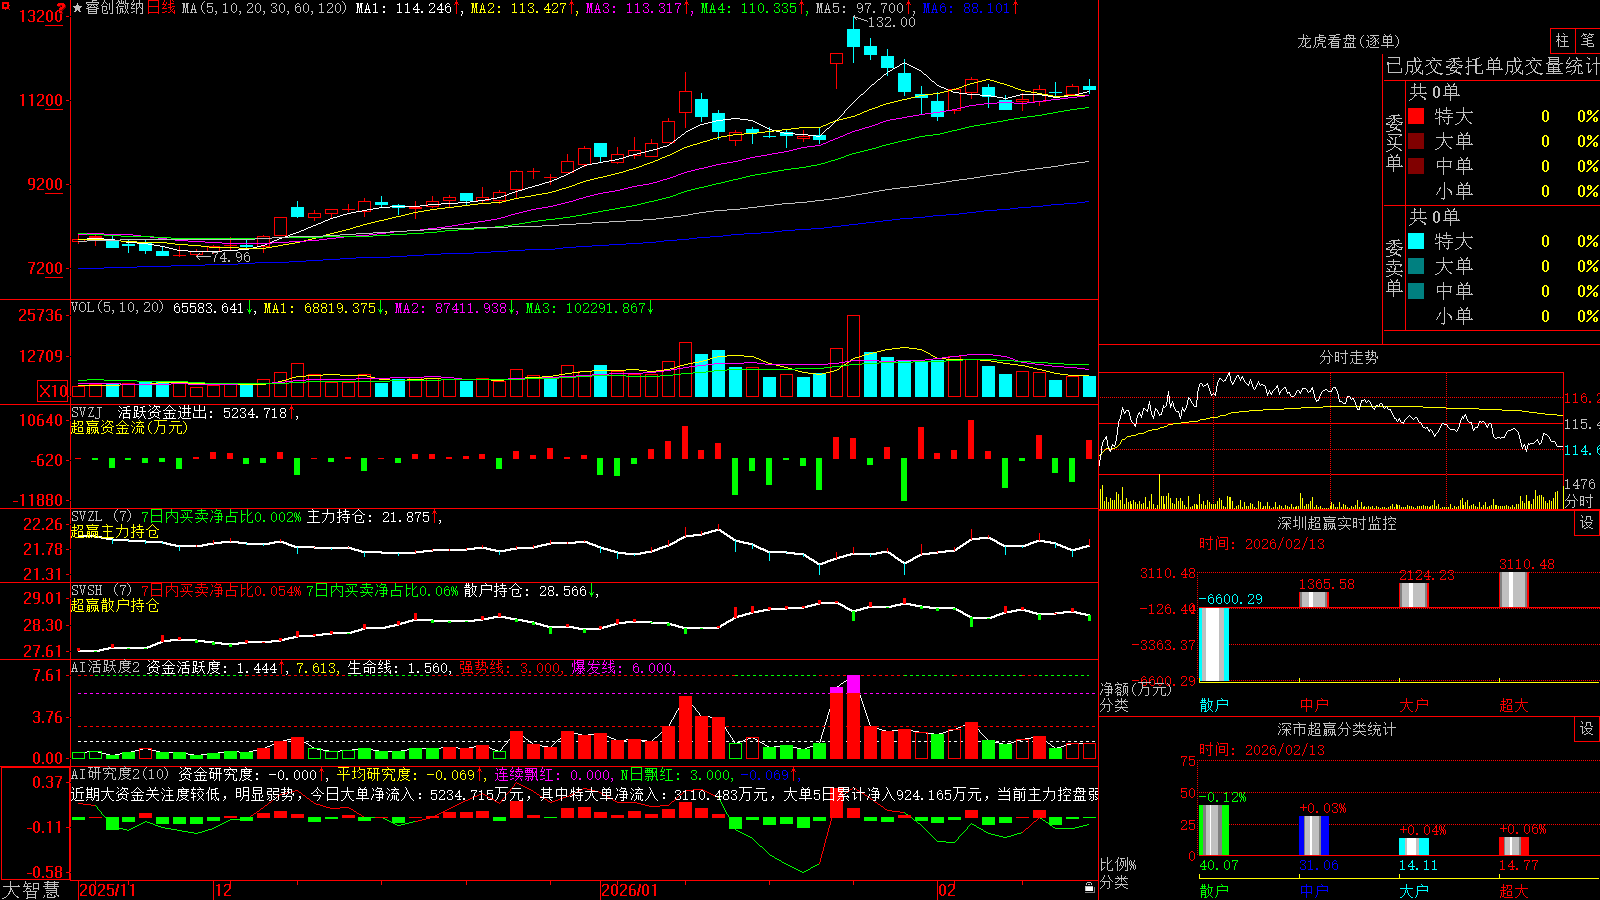1600x900 pixels.
Task: Click the red 特大 buy-order color swatch
Action: 1416,116
